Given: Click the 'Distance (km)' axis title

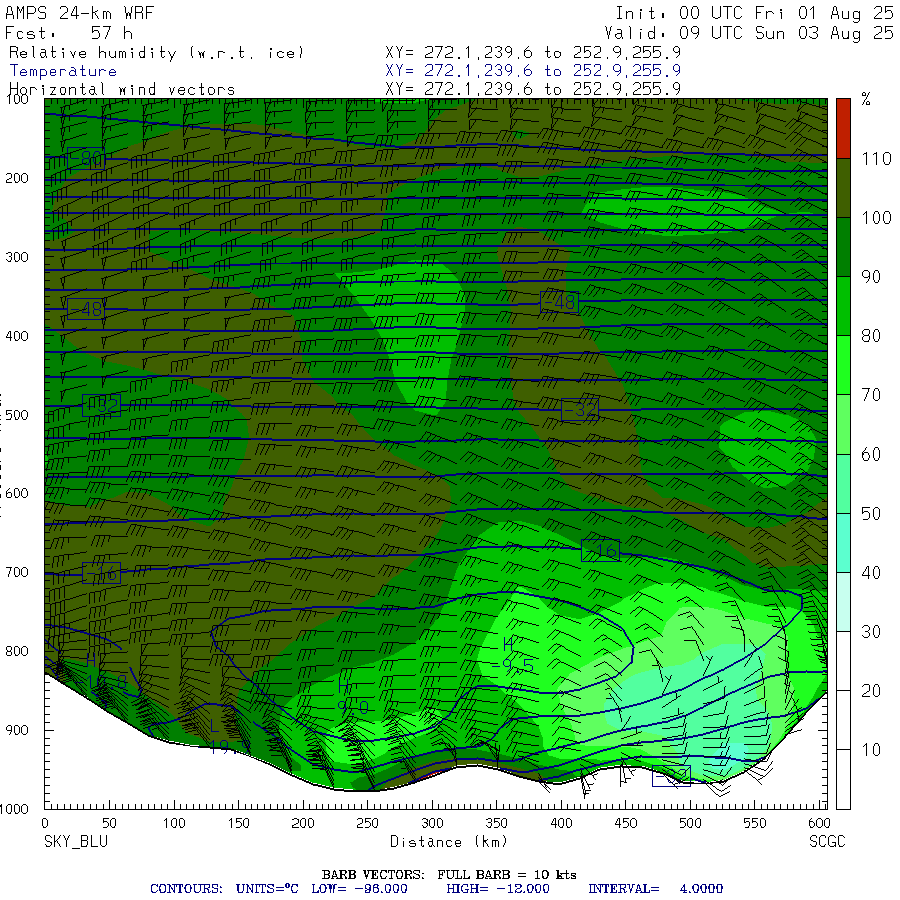Looking at the screenshot, I should 449,841.
